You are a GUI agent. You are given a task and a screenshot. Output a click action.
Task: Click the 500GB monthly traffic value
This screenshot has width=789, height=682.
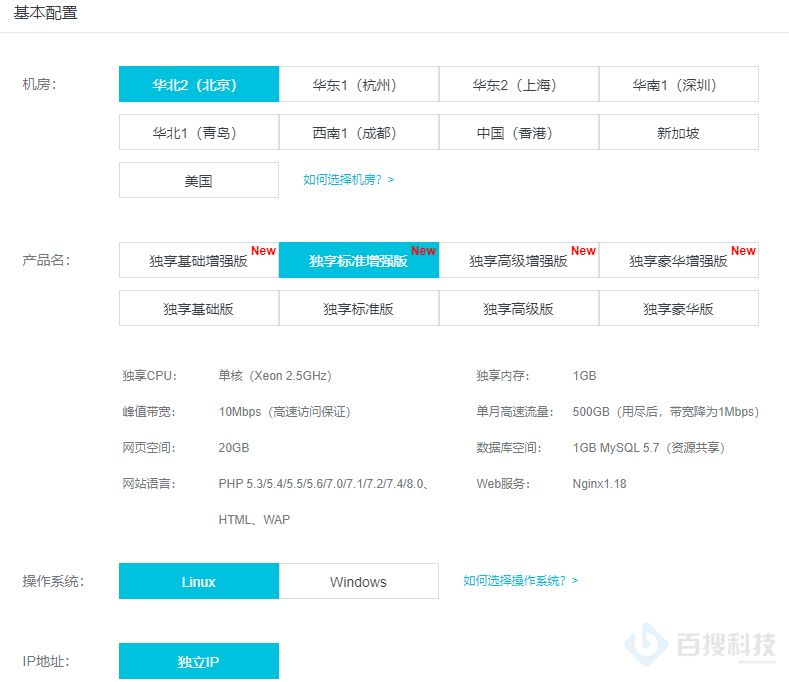click(666, 412)
